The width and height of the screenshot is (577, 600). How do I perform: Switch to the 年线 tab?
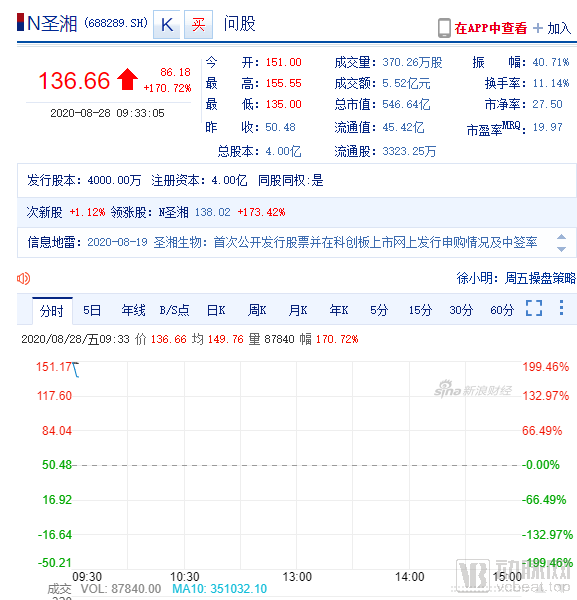pyautogui.click(x=133, y=310)
